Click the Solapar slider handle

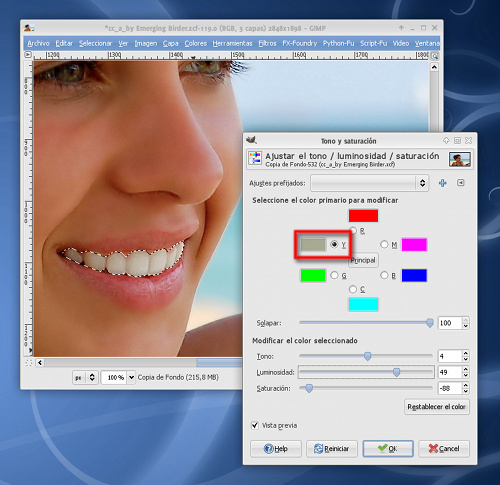[x=430, y=323]
